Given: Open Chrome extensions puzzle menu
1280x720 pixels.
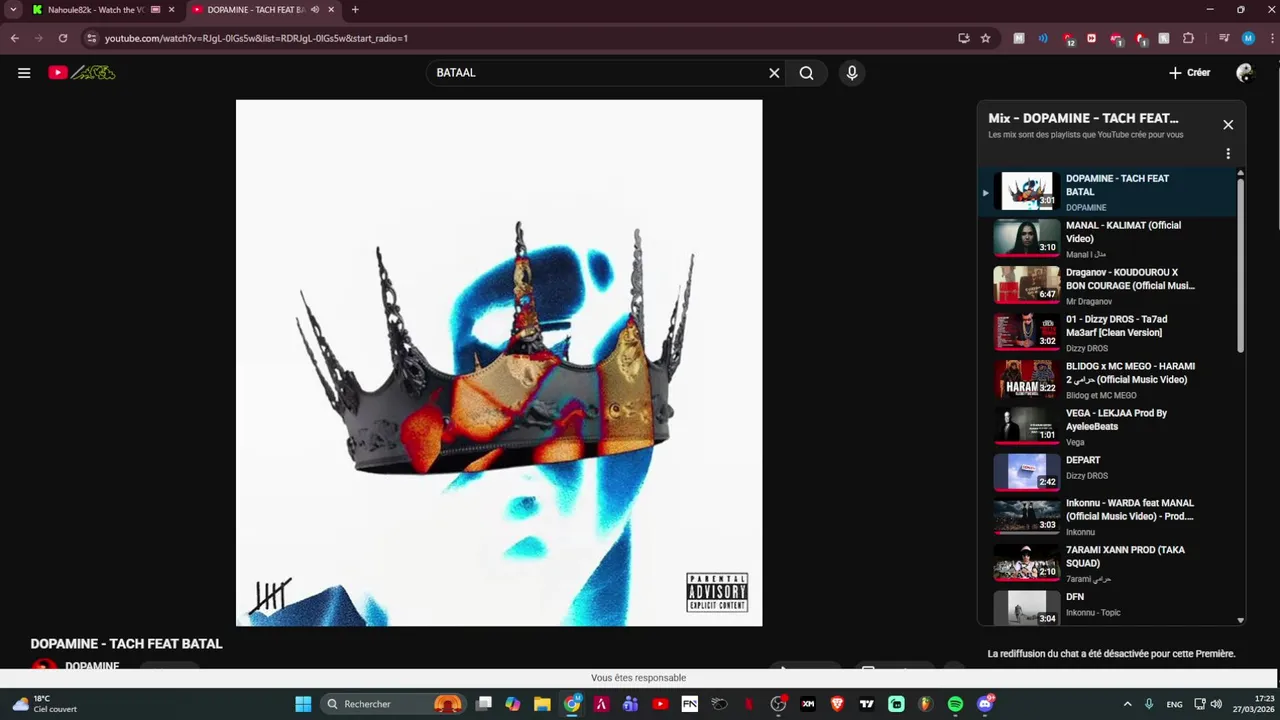Looking at the screenshot, I should click(x=1188, y=38).
